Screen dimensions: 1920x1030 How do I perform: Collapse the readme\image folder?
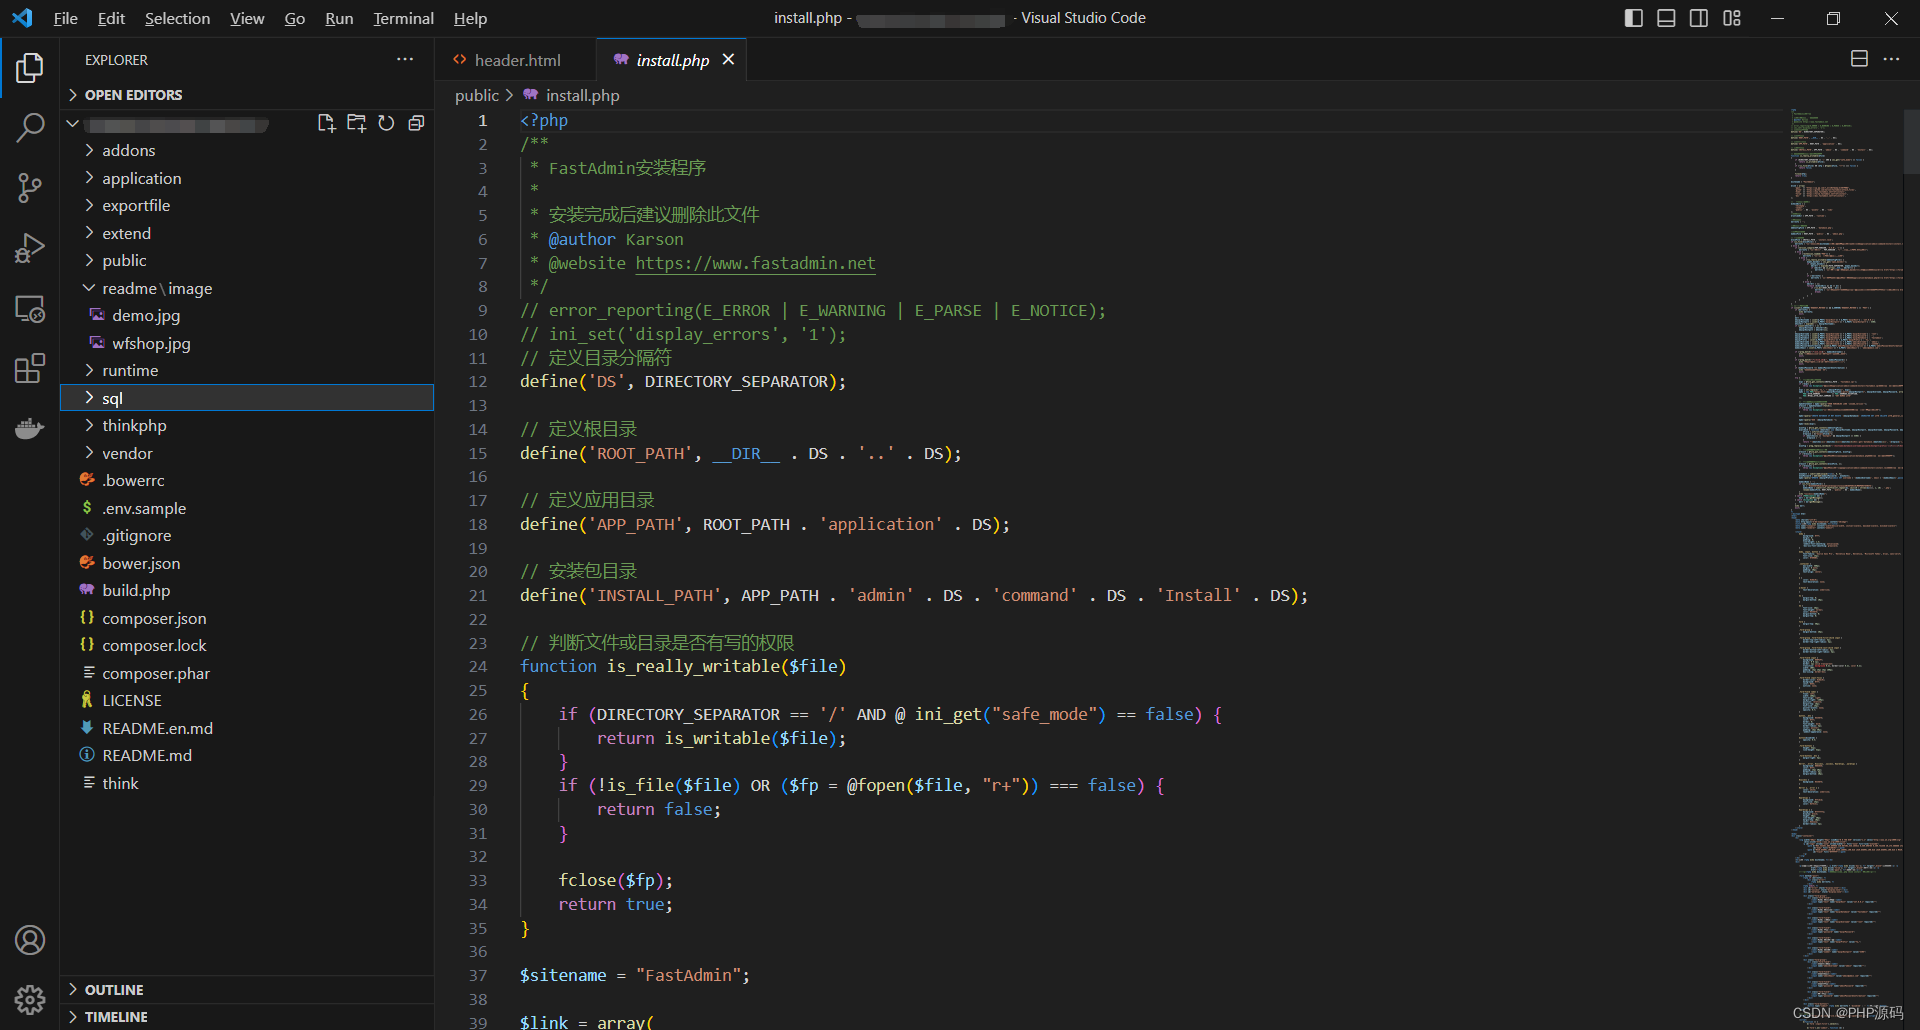point(247,288)
